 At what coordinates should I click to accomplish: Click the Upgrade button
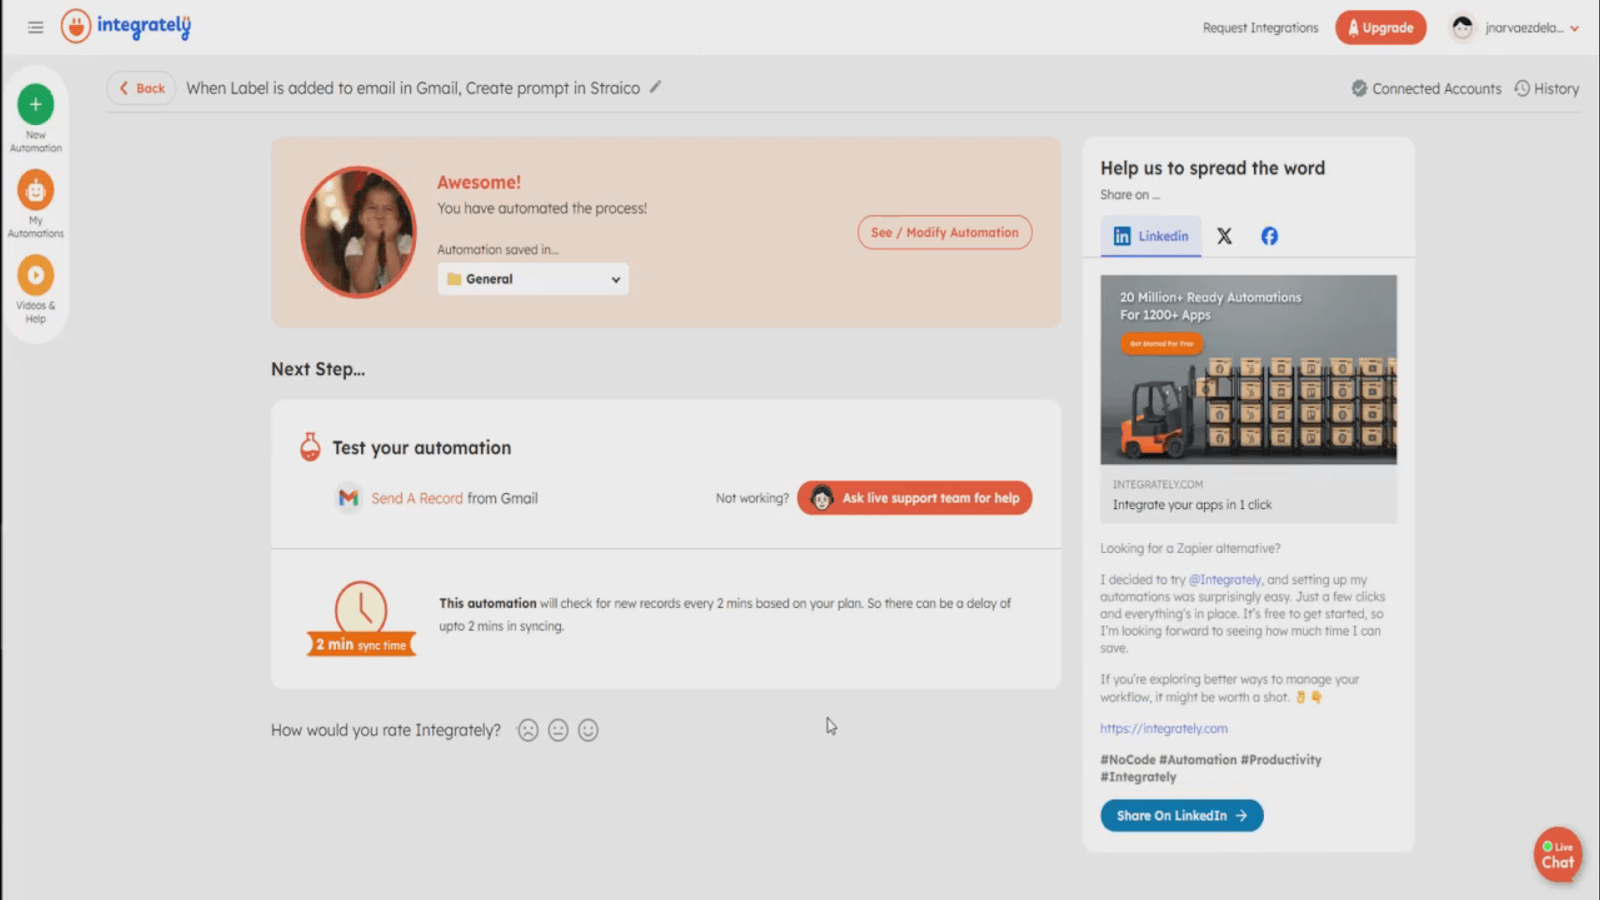coord(1380,28)
